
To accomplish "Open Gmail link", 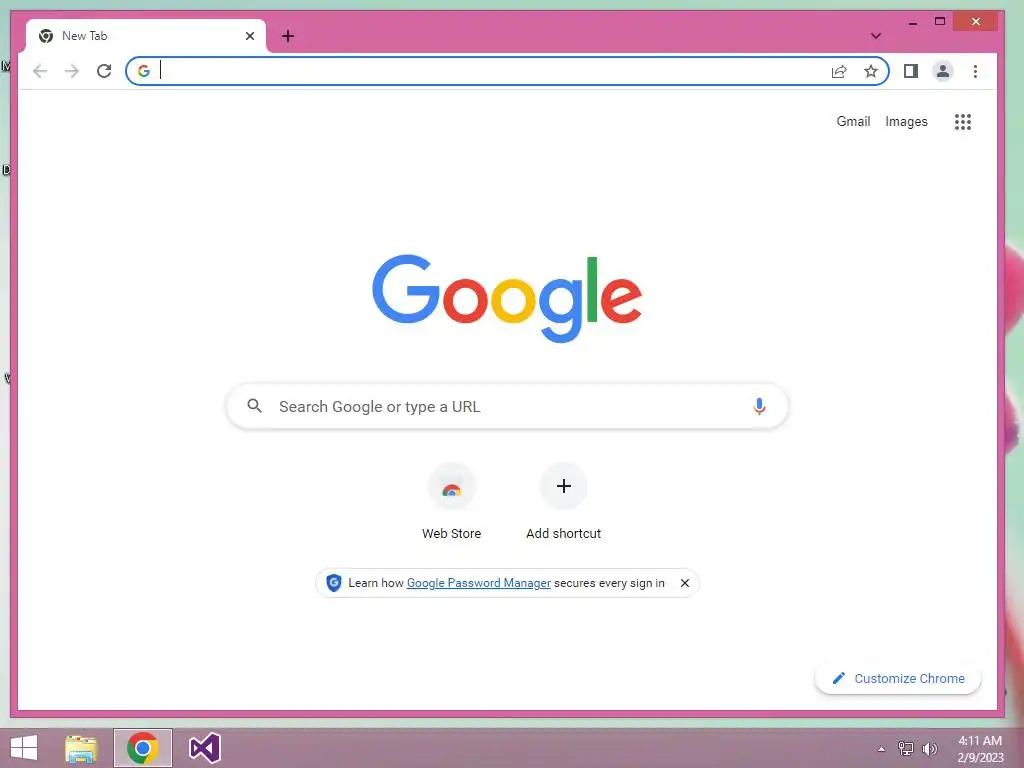I will [x=853, y=121].
